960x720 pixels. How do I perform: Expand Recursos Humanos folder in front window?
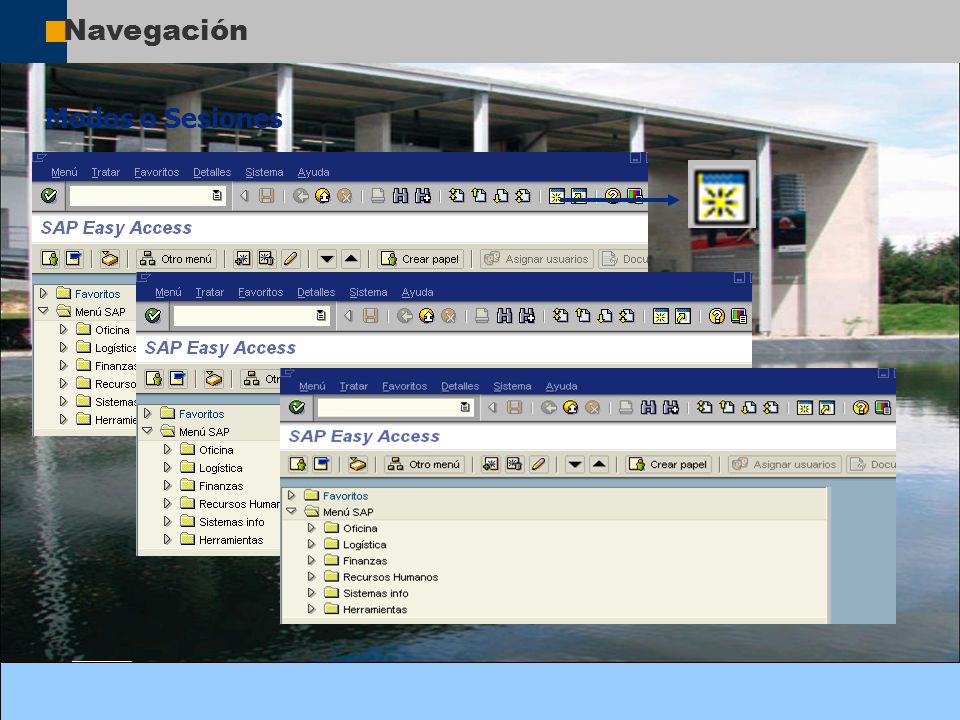(312, 576)
